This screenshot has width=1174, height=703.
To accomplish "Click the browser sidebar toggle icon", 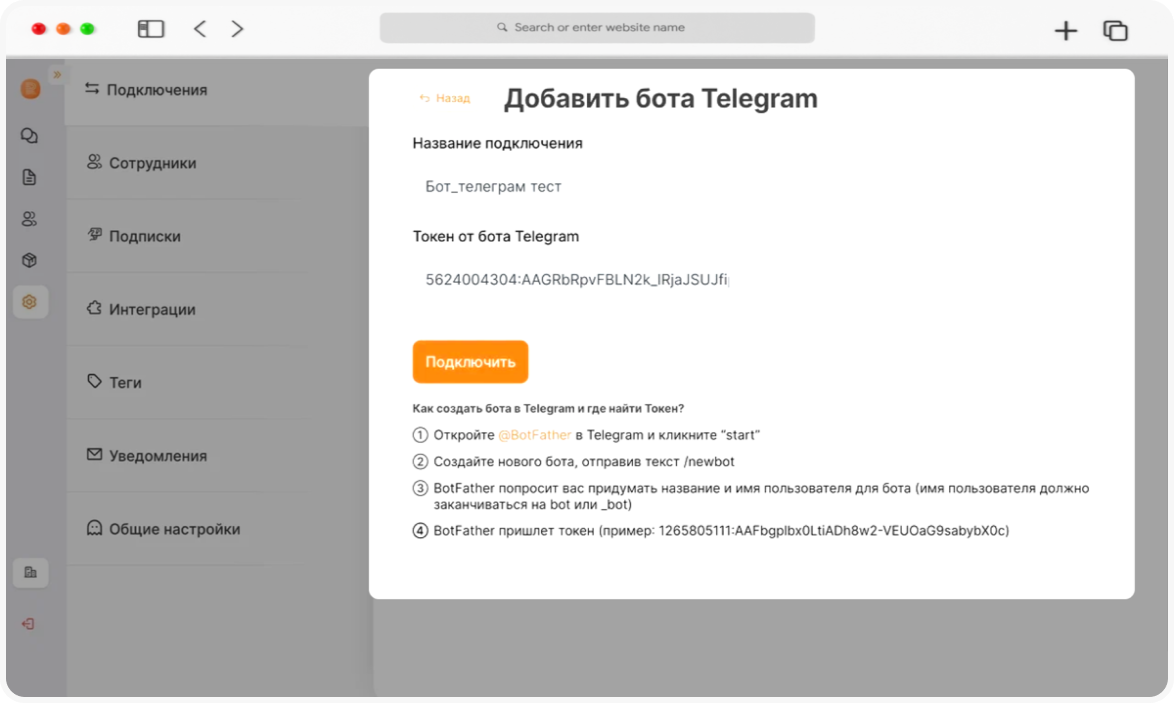I will [x=150, y=29].
